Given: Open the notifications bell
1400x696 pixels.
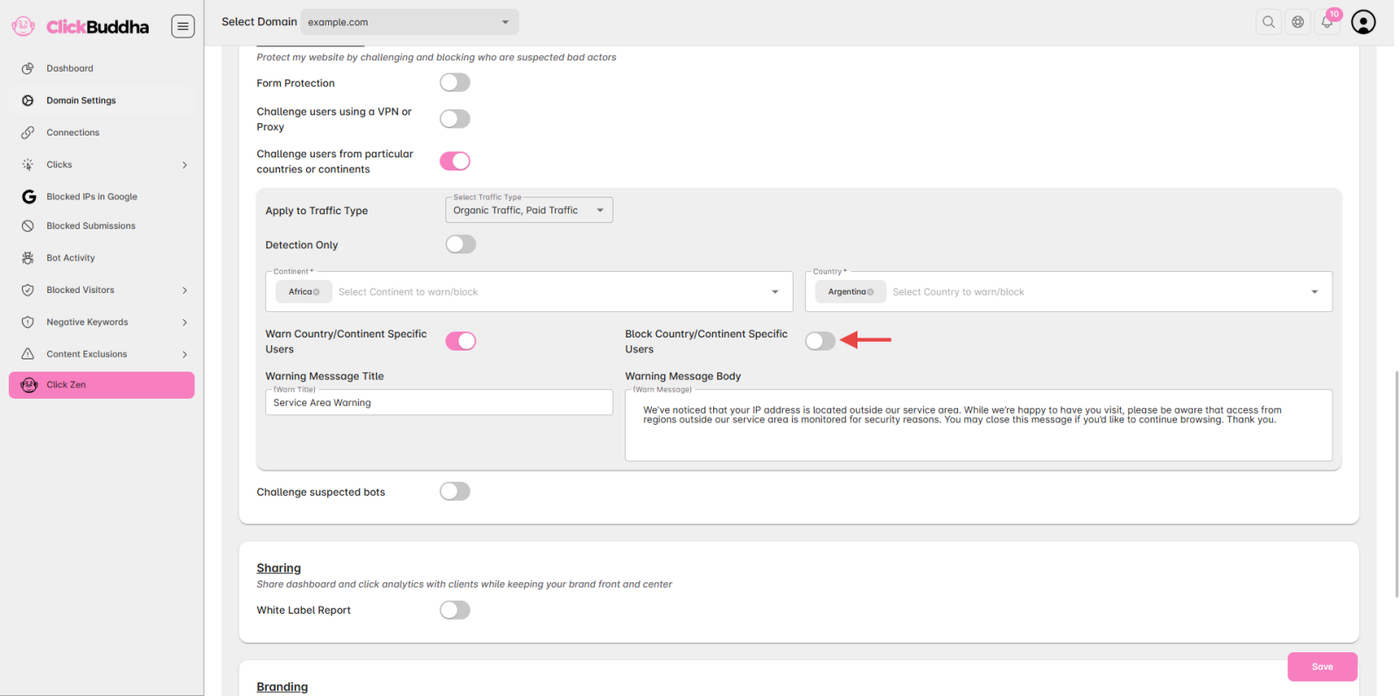Looking at the screenshot, I should 1327,22.
